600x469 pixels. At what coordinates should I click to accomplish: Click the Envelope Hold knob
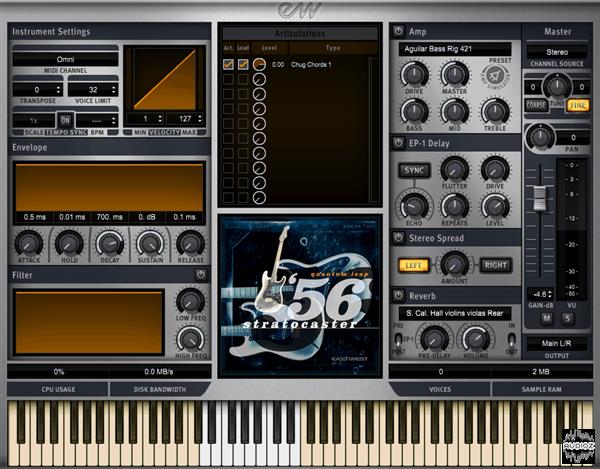click(x=69, y=244)
